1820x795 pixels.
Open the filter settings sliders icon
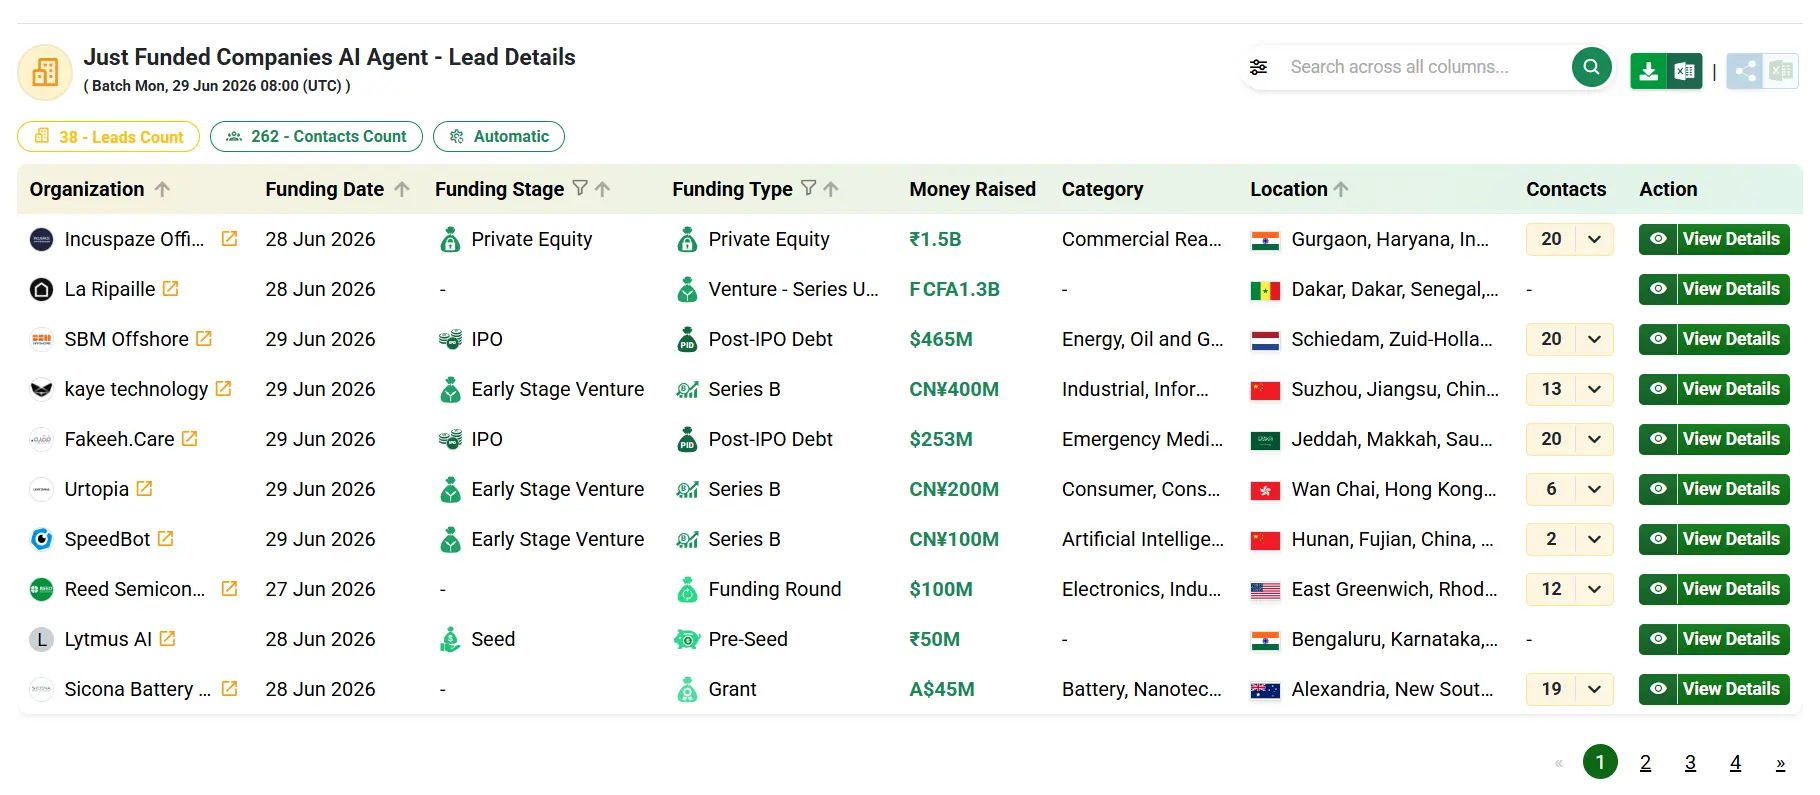(x=1258, y=67)
